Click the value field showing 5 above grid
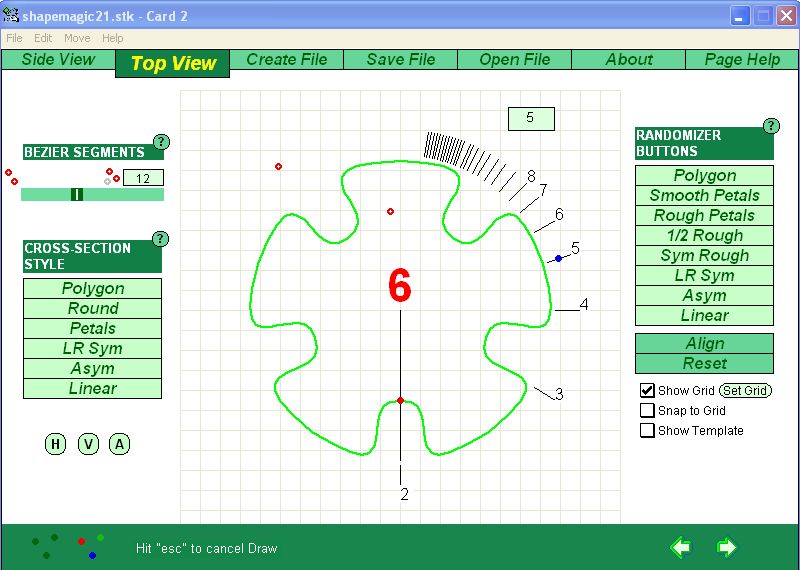Screen dimensions: 800x570 click(531, 119)
